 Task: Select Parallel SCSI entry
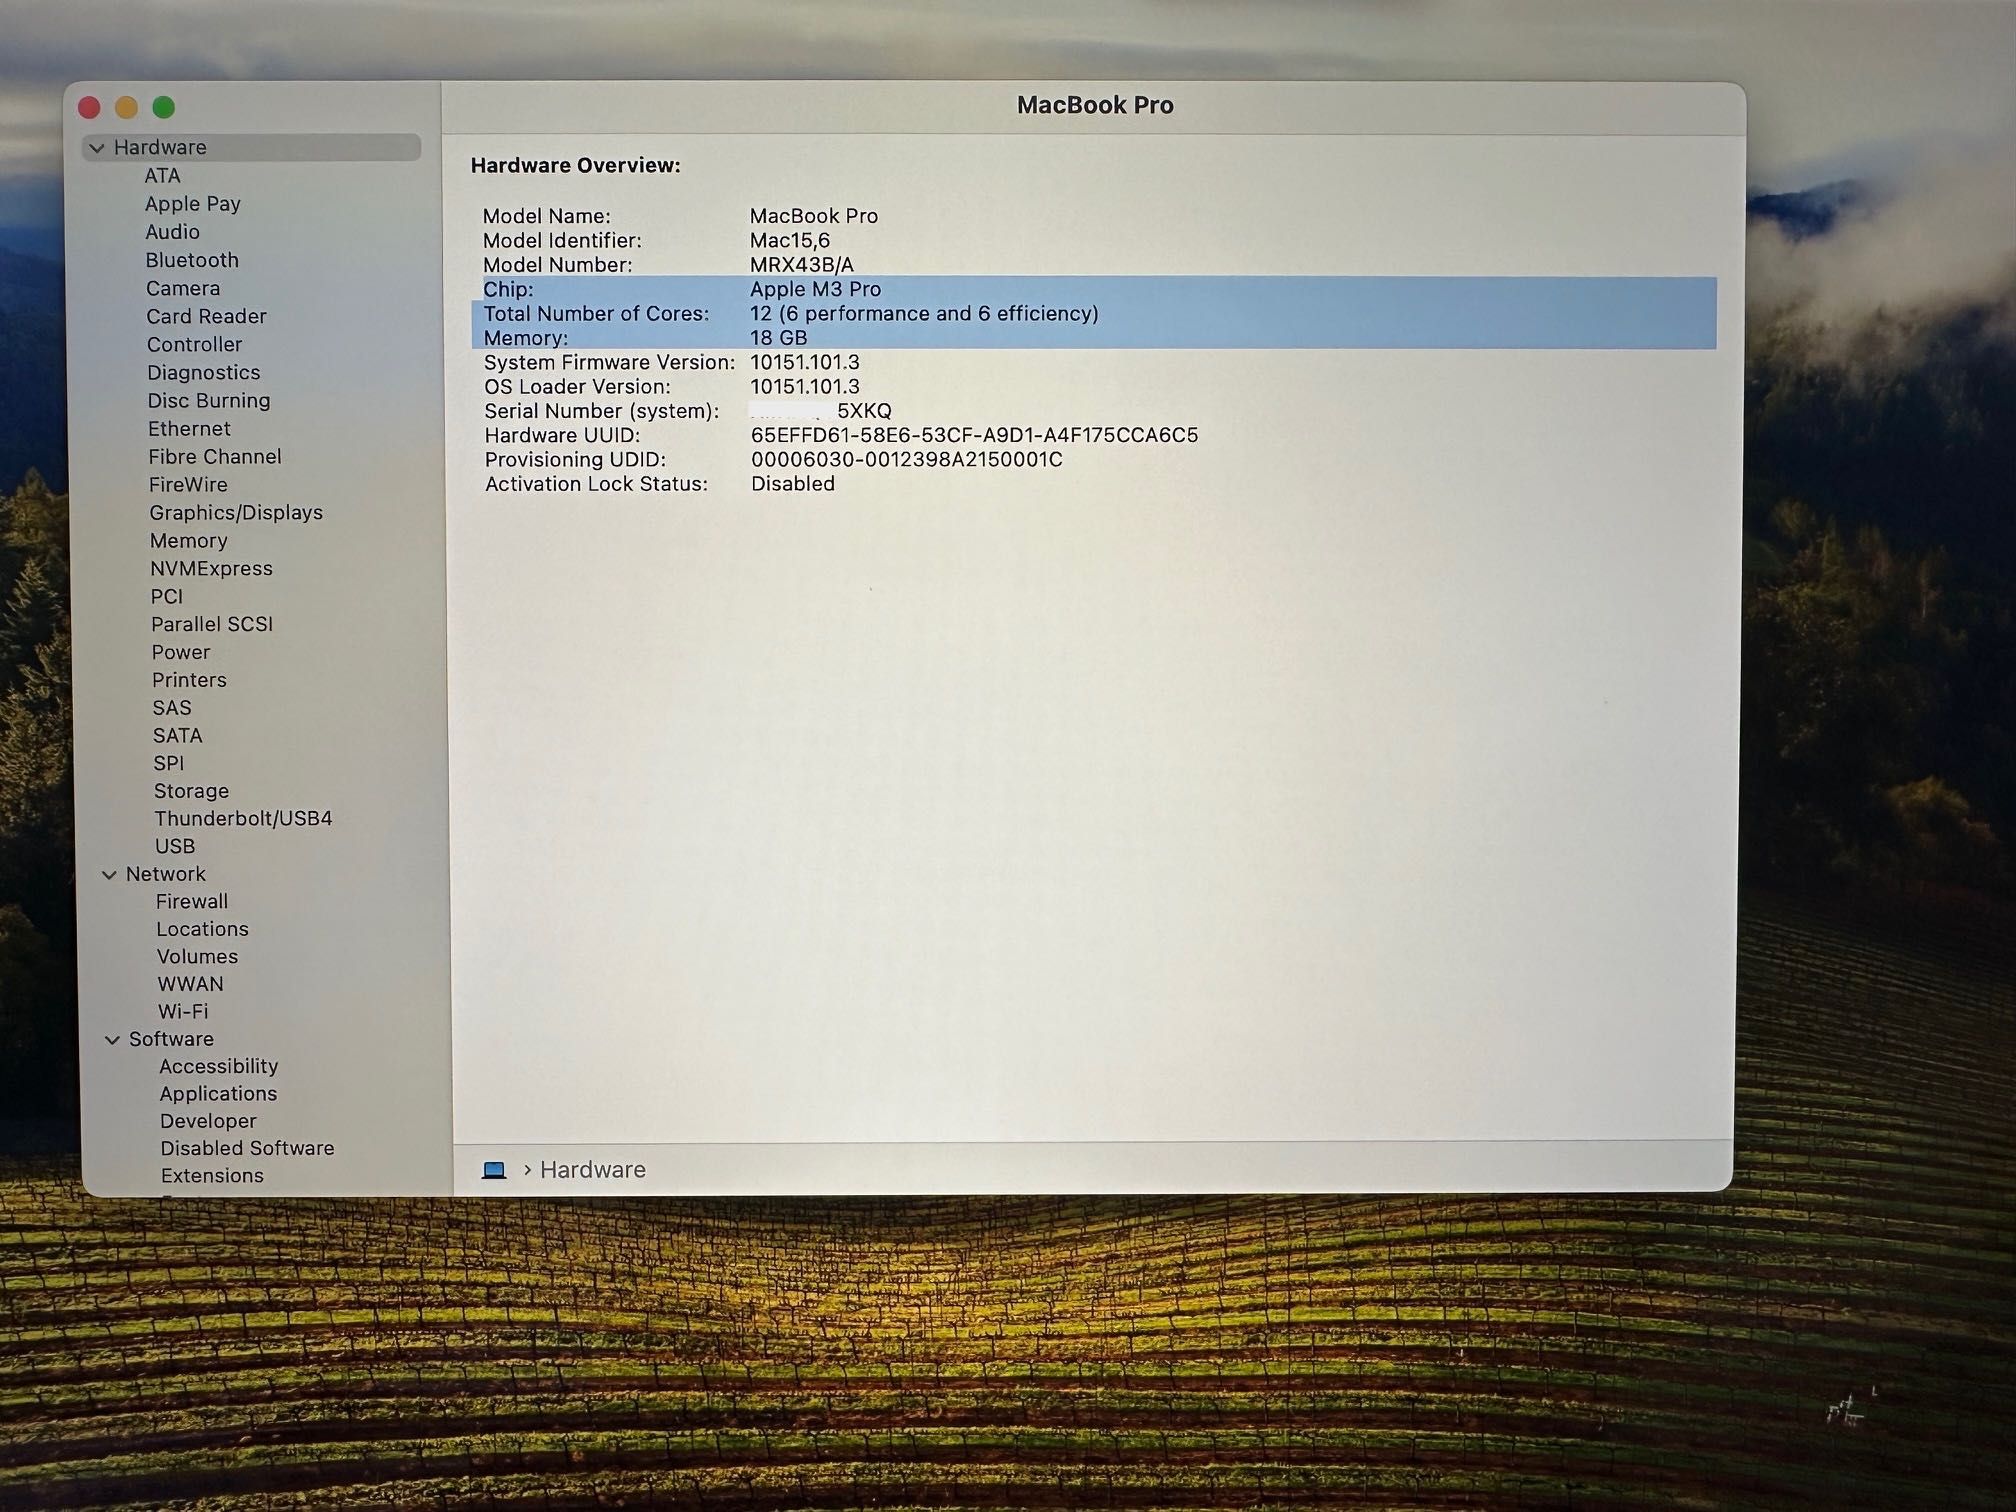[212, 624]
